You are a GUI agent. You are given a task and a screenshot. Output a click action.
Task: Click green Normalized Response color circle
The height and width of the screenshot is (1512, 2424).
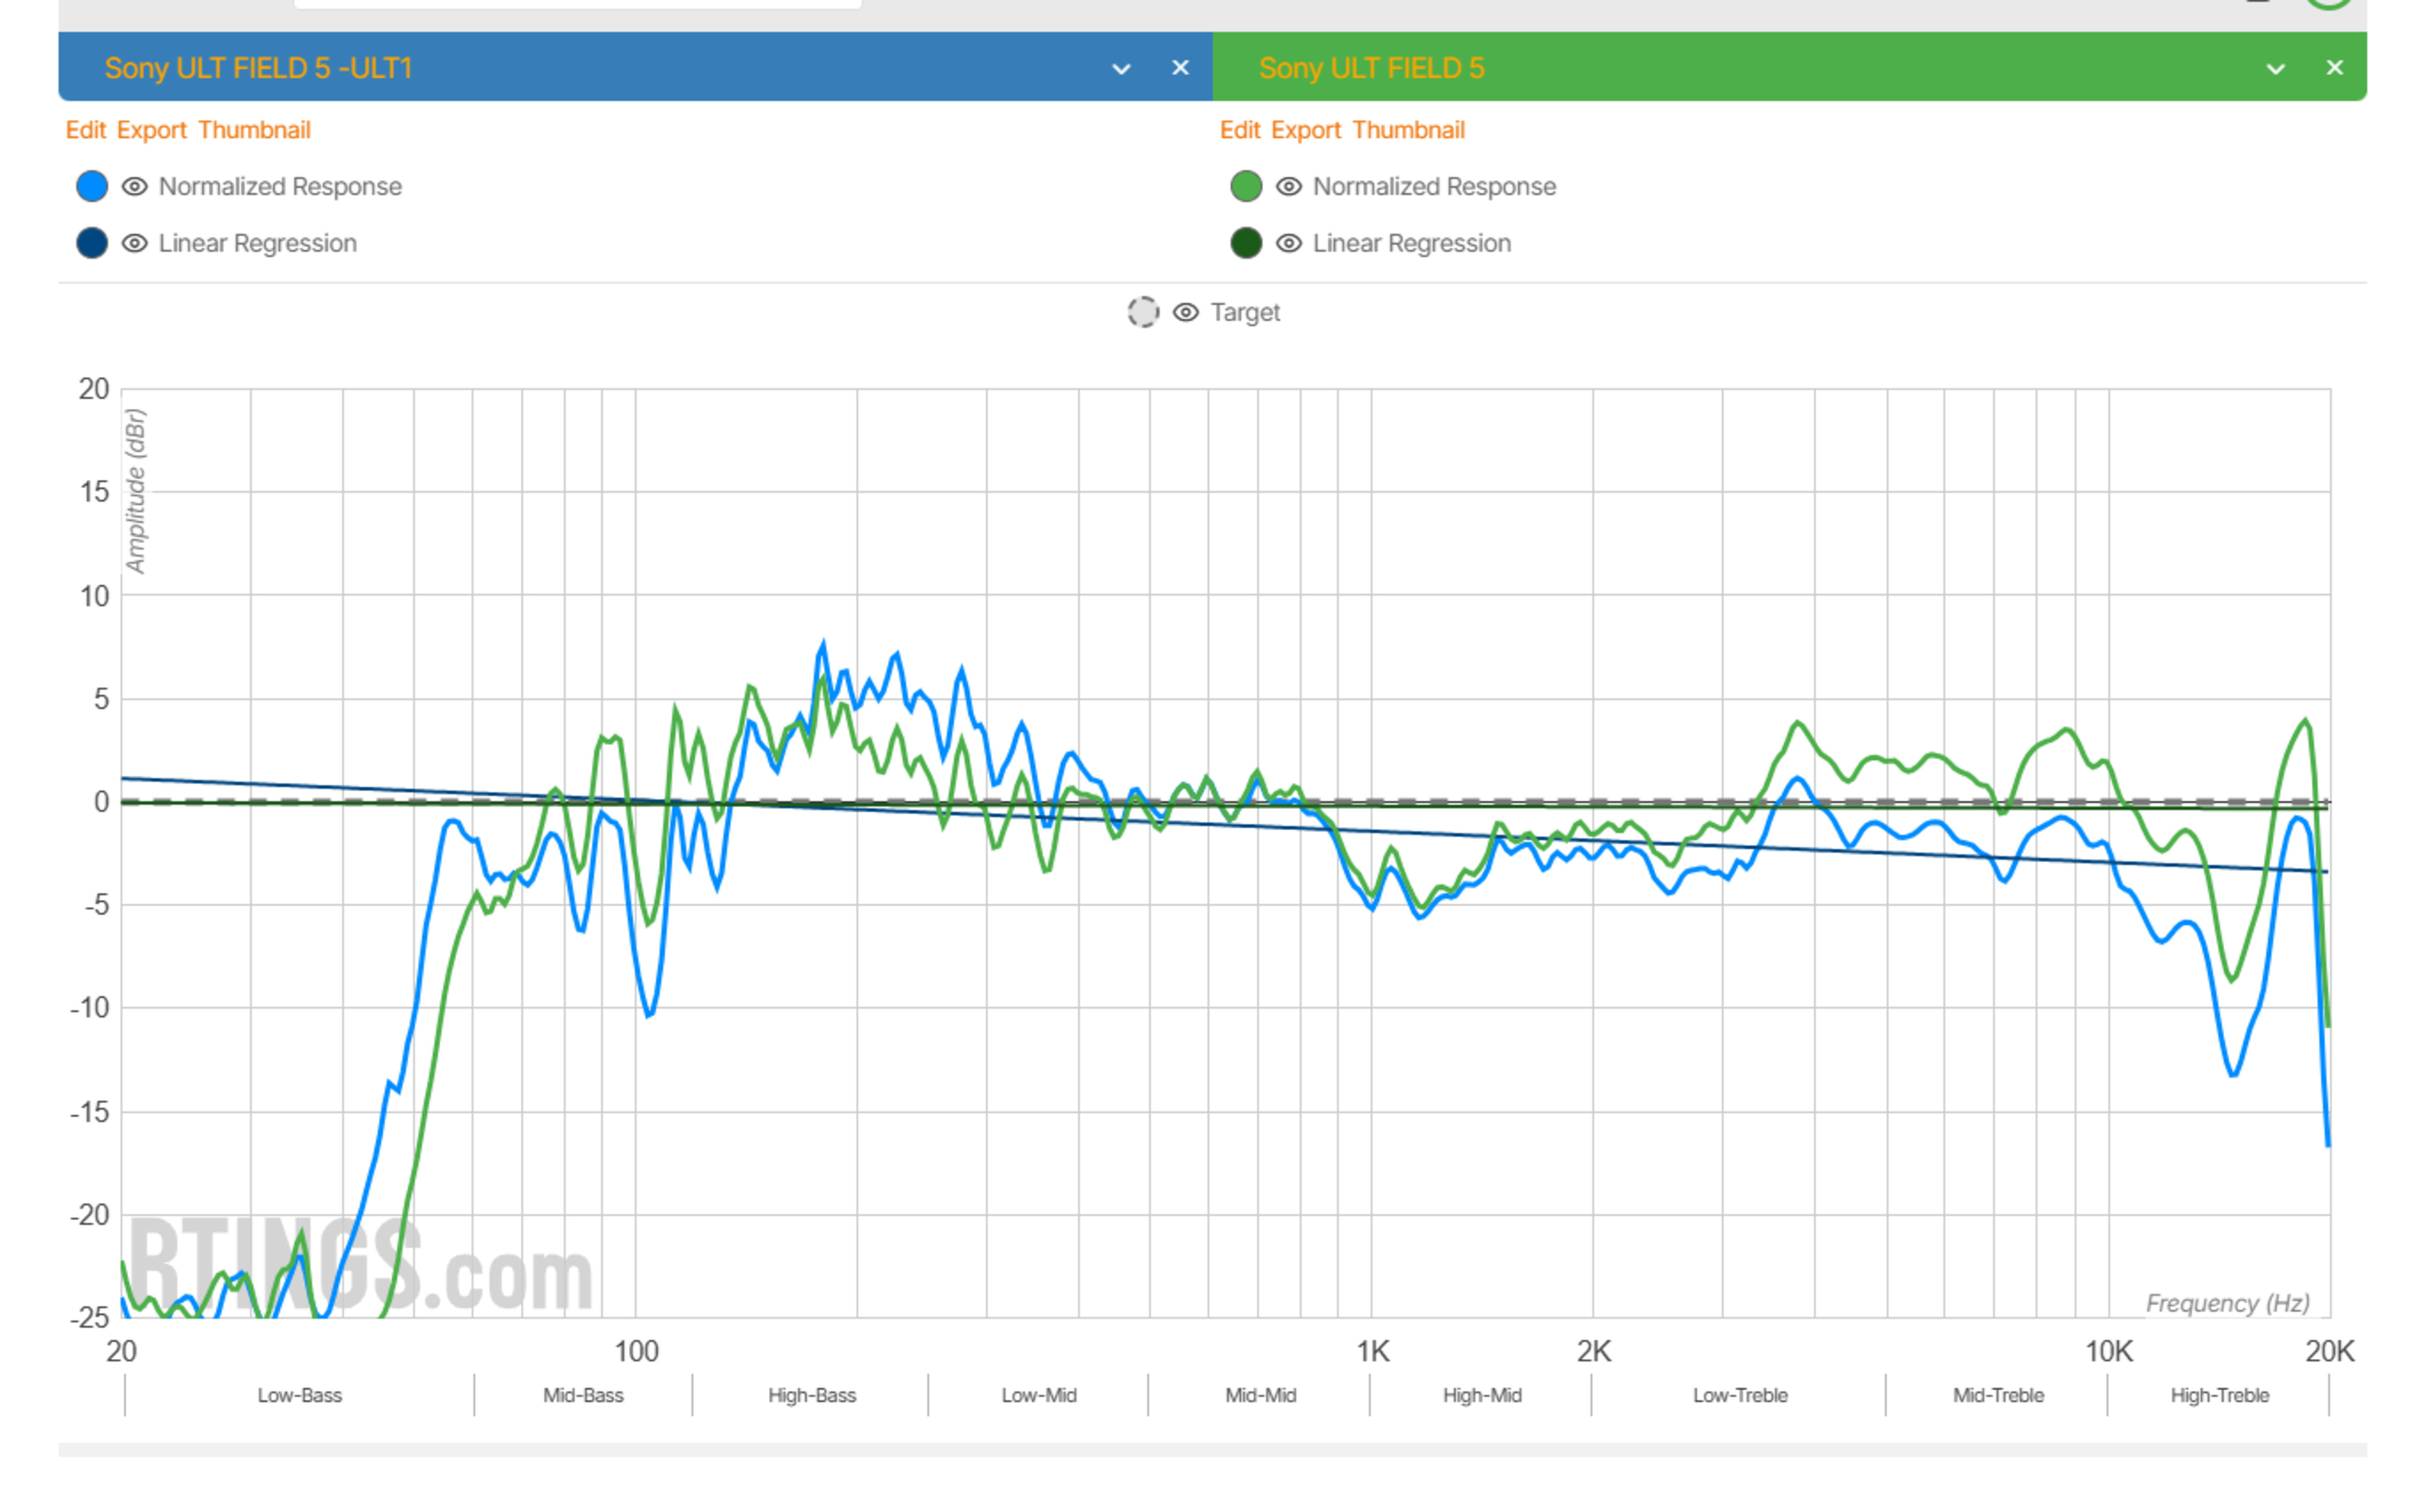click(x=1246, y=187)
